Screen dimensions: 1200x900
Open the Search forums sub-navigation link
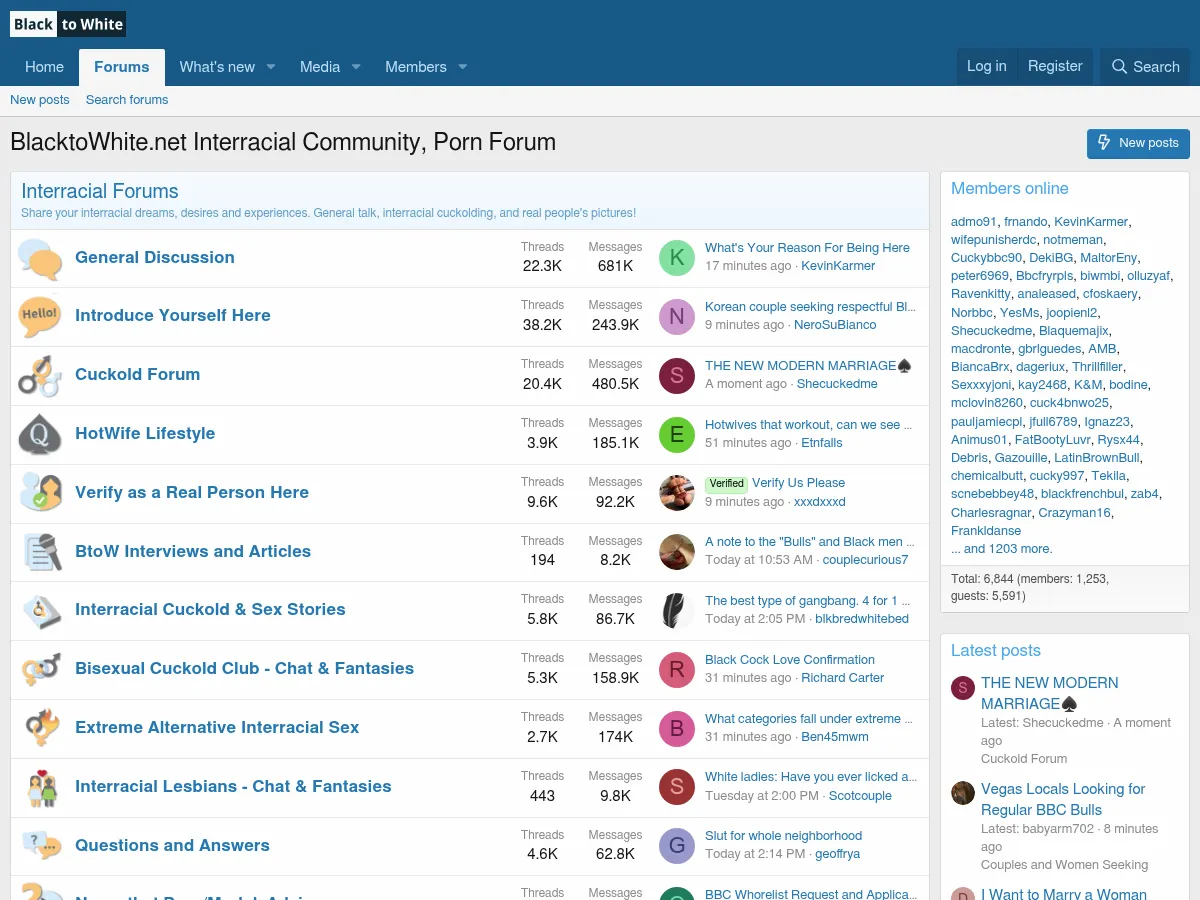click(x=127, y=100)
